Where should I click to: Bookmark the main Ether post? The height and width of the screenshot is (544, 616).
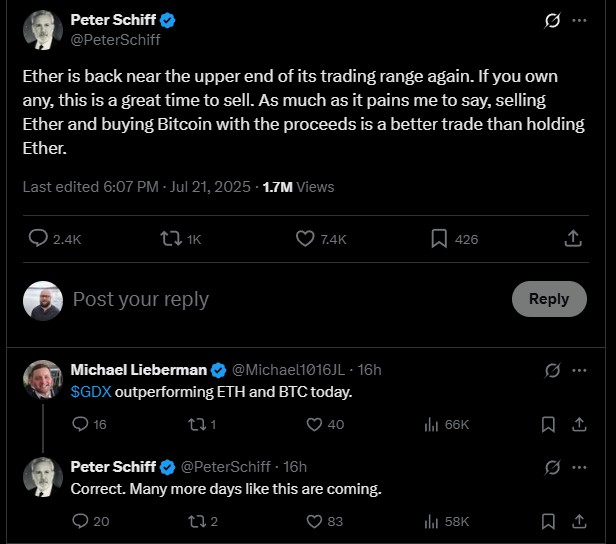point(439,239)
